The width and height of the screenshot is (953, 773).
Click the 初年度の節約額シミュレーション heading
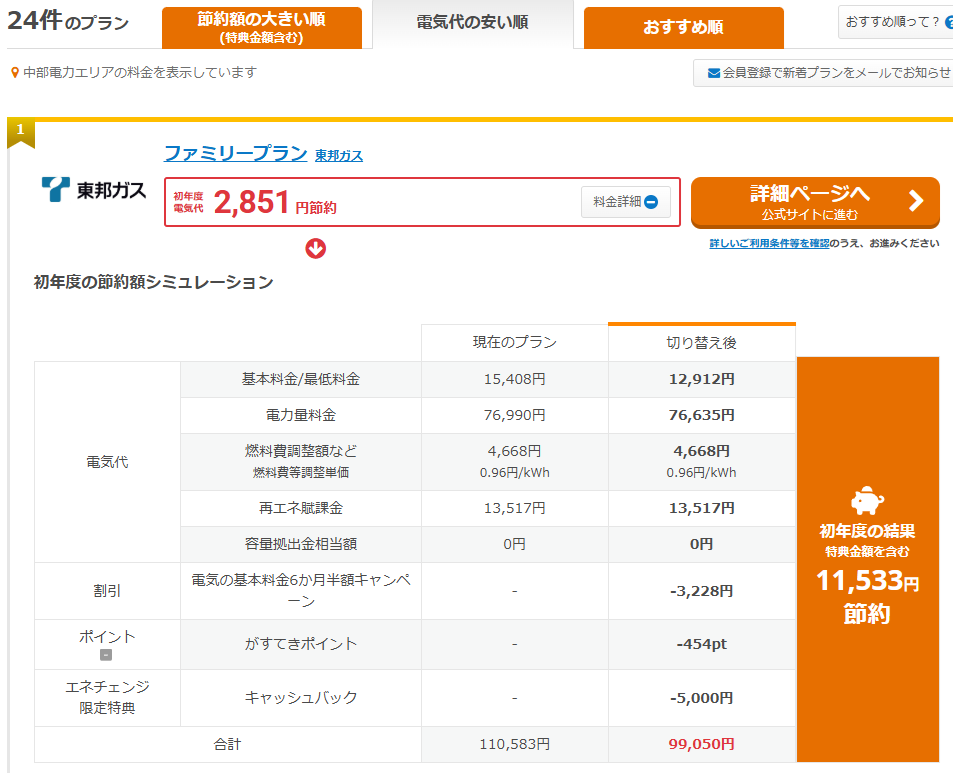pos(154,282)
